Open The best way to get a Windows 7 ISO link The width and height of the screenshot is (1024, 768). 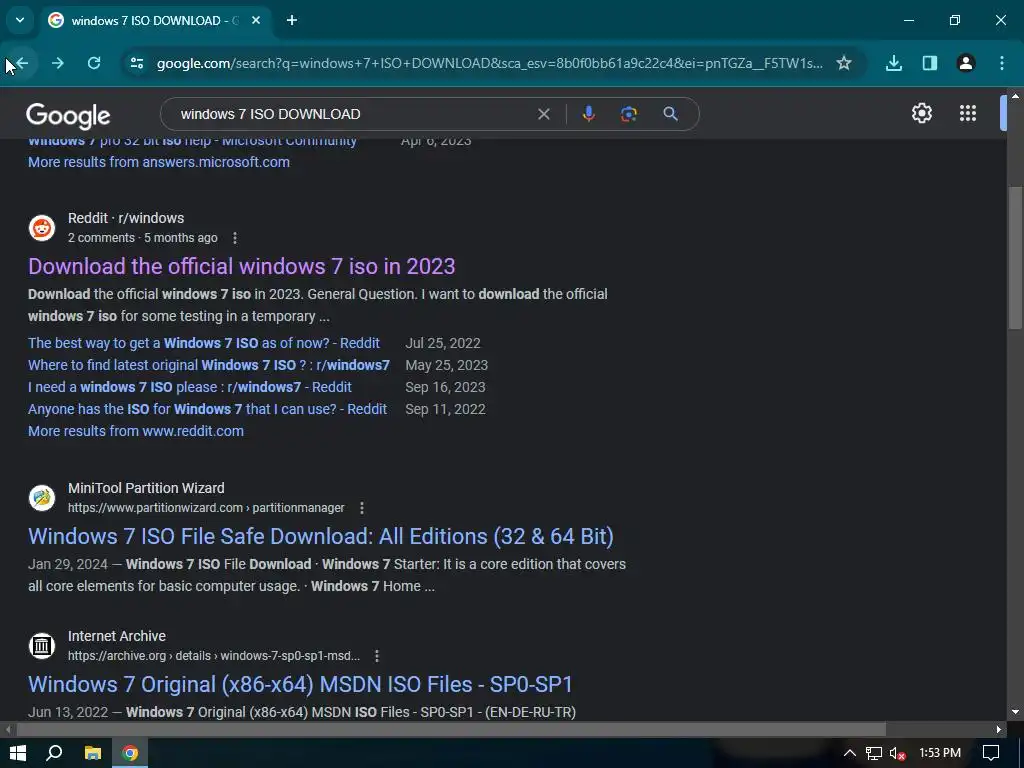click(204, 343)
